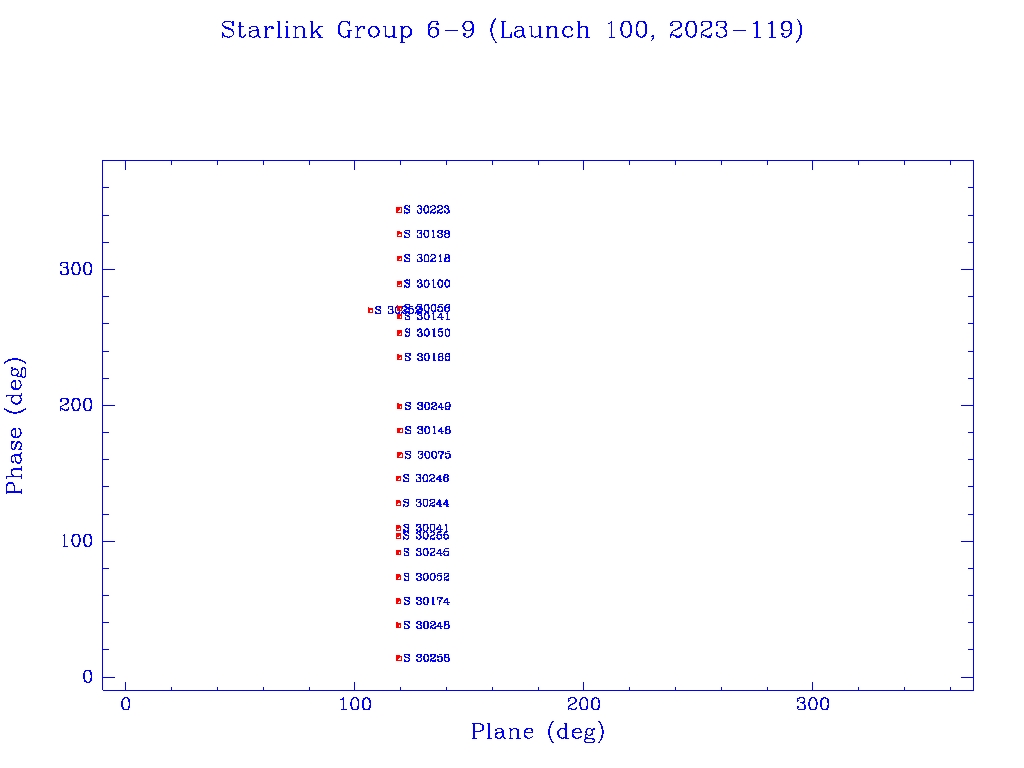Screen dimensions: 1024x768
Task: Select the S 30138 satellite label
Action: click(426, 234)
